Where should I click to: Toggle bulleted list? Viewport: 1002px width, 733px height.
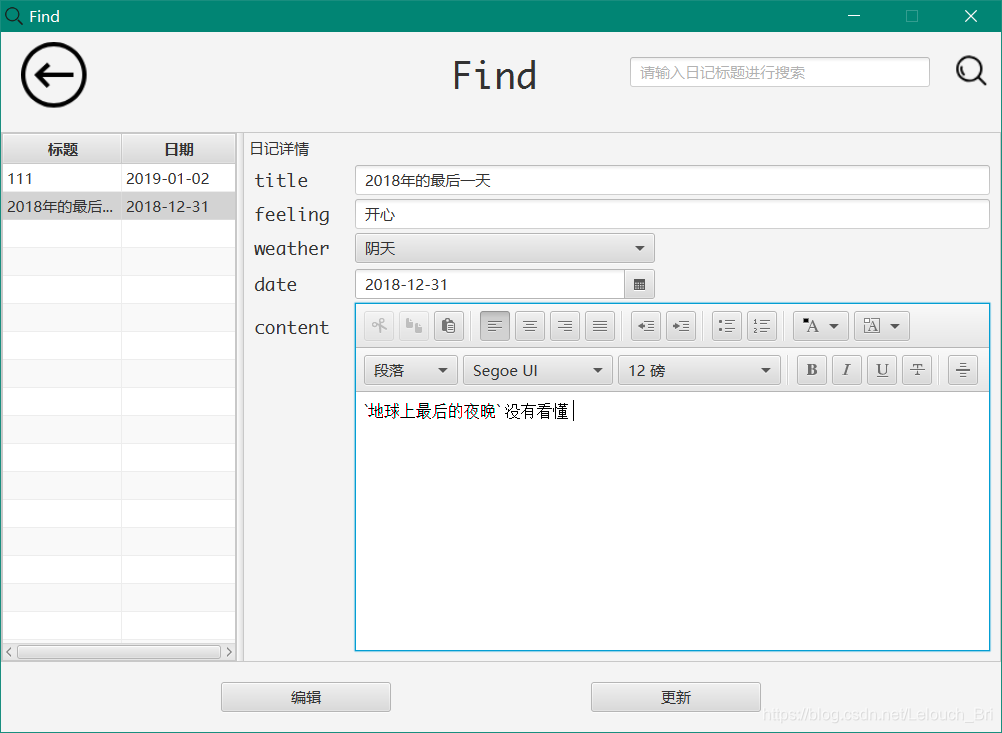click(x=727, y=326)
